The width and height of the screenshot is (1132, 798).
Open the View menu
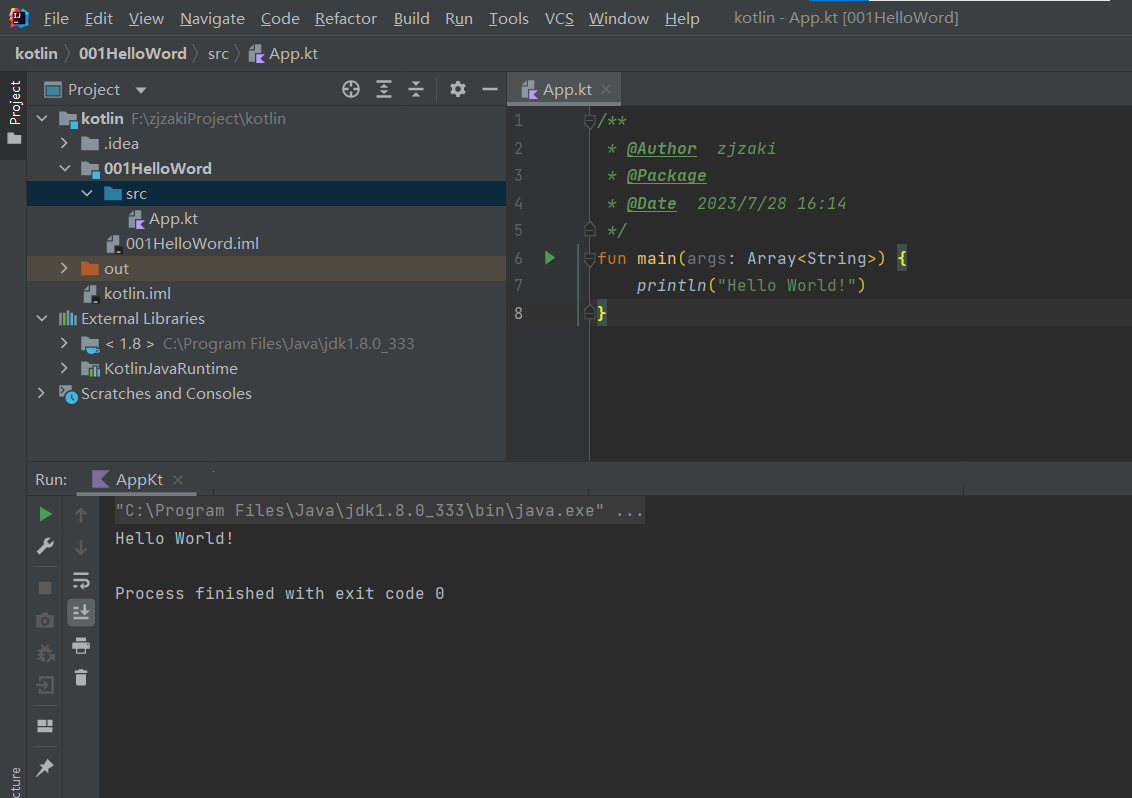point(146,18)
